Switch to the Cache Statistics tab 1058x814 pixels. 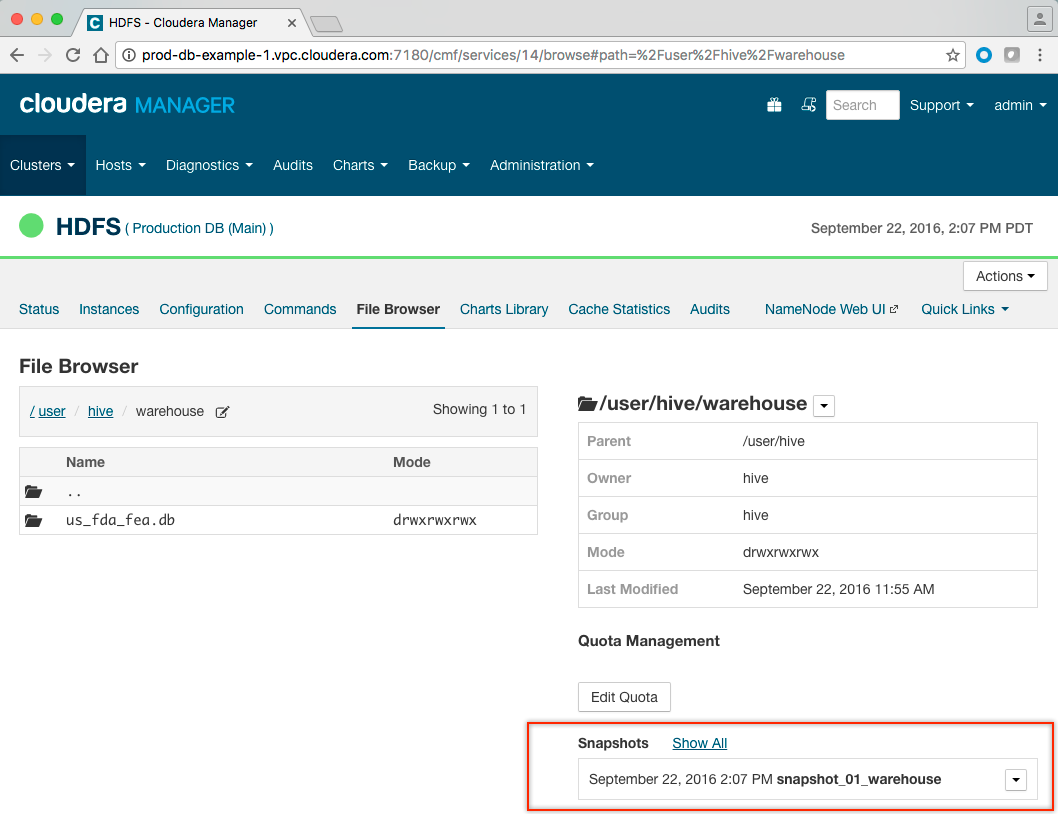(x=619, y=309)
